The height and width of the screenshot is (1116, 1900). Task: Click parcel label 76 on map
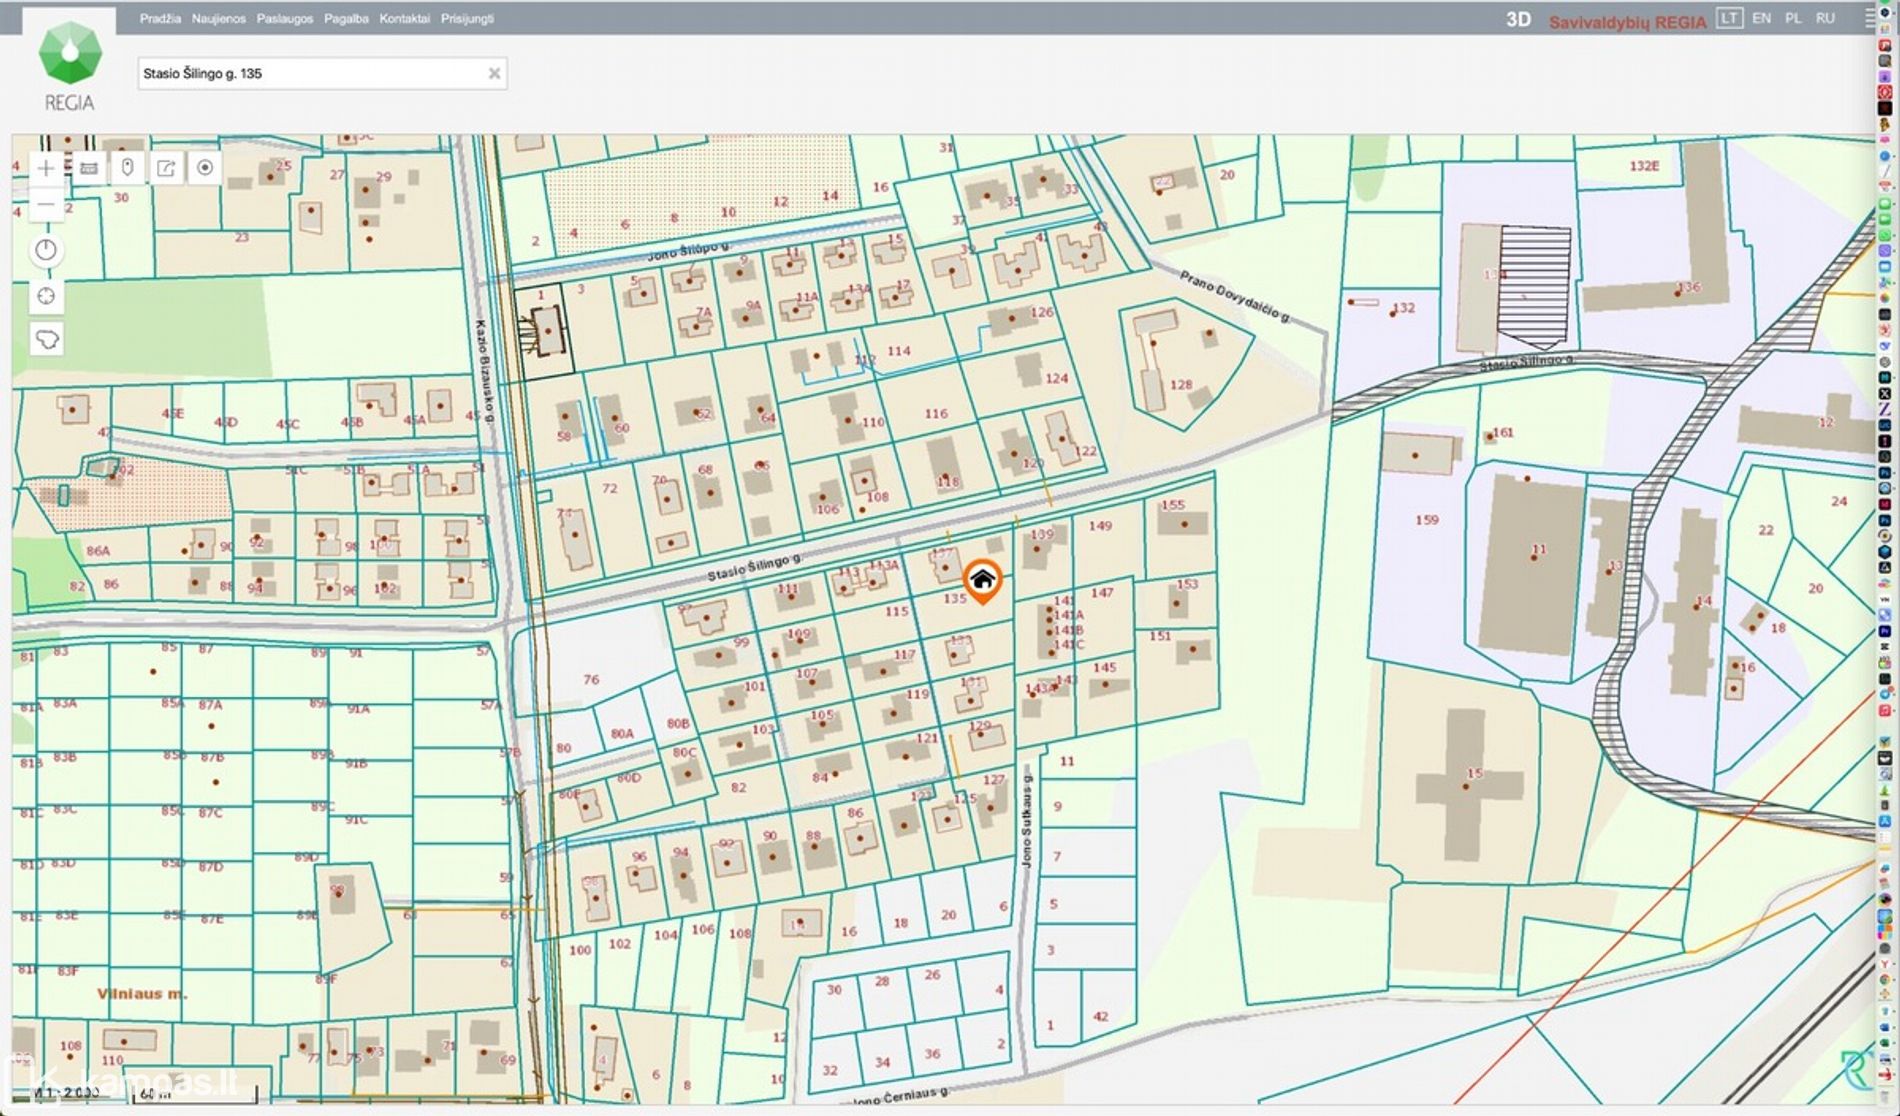(591, 679)
